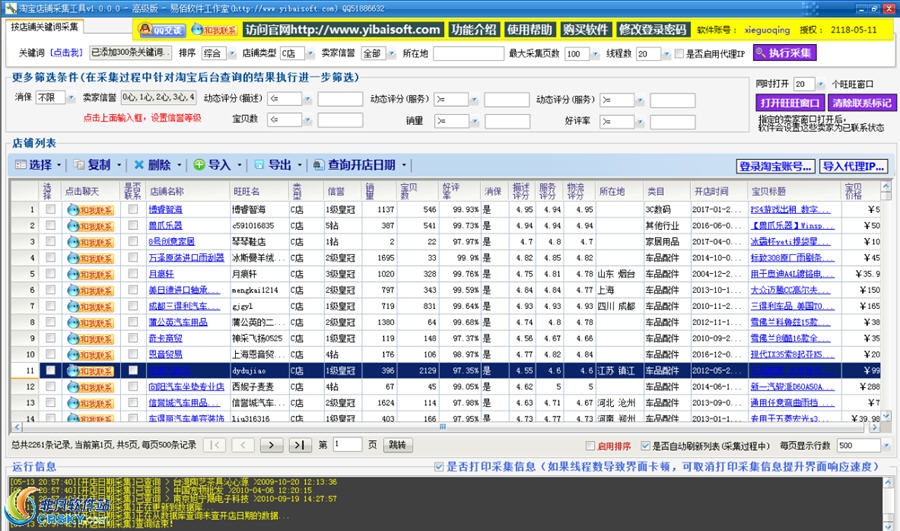Click 和我联系 chat icon in highlighted row 11
The height and width of the screenshot is (531, 900).
(x=90, y=371)
